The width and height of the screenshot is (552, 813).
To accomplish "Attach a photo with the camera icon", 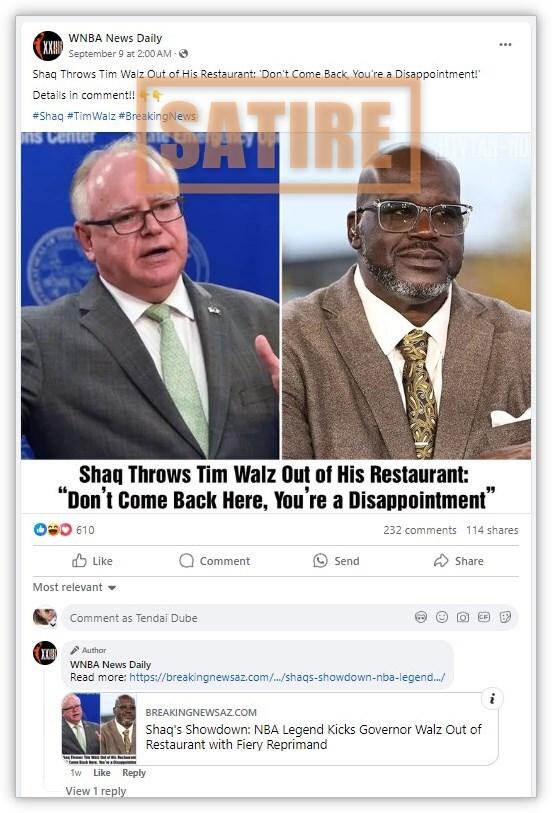I will click(x=463, y=617).
